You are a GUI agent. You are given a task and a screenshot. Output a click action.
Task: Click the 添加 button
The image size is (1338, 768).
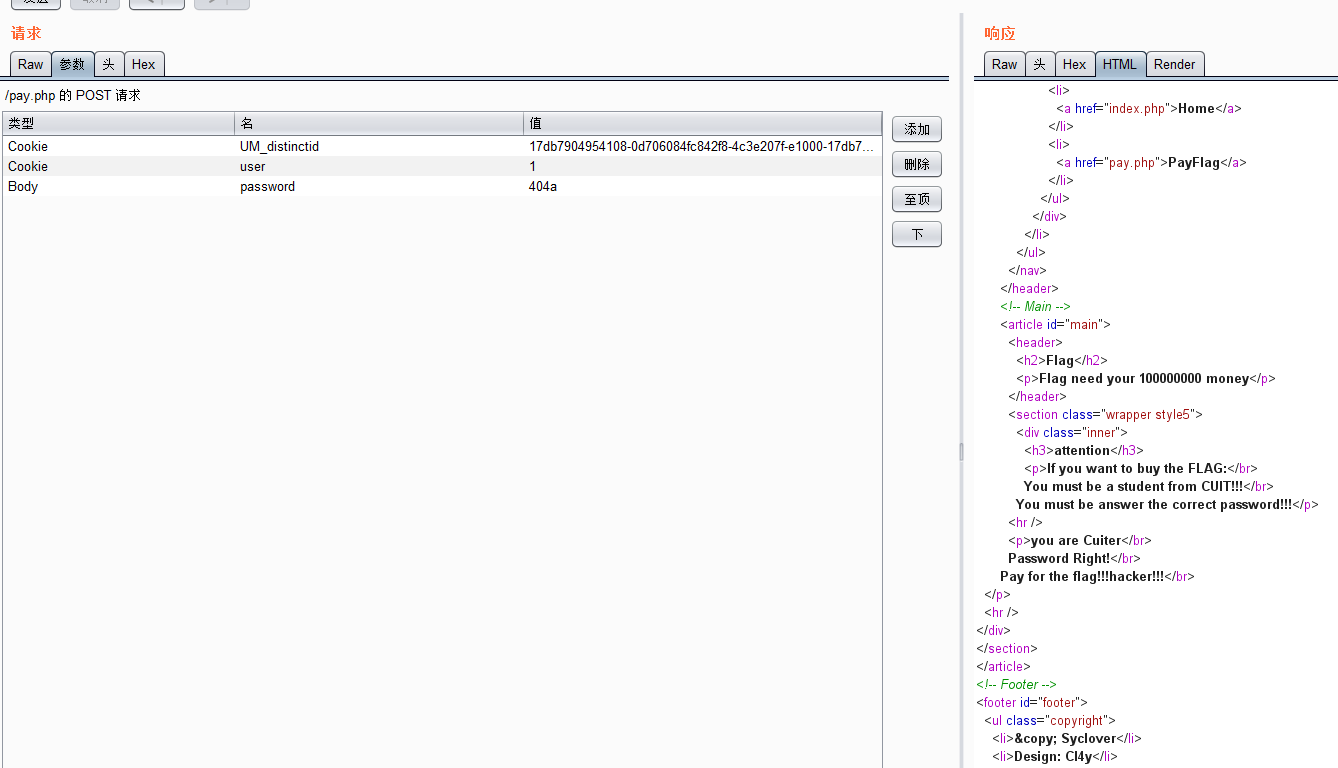(x=917, y=129)
